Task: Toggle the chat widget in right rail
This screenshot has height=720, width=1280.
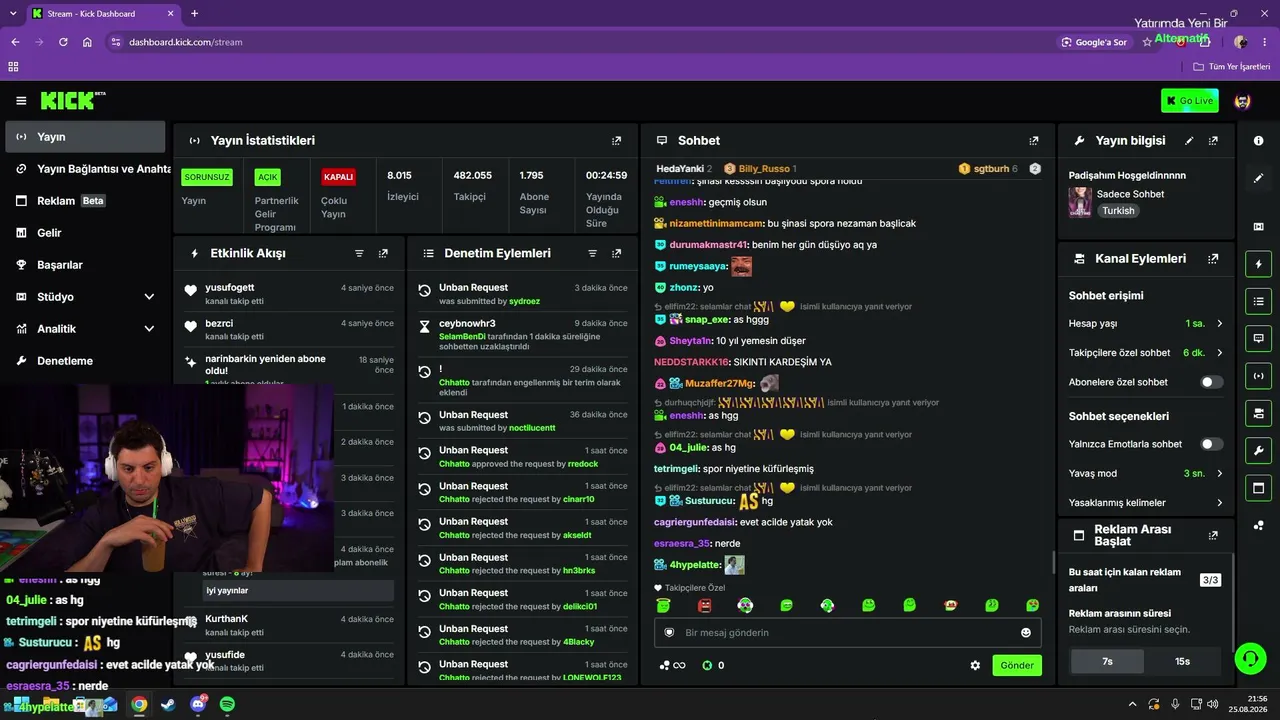Action: [x=1258, y=339]
